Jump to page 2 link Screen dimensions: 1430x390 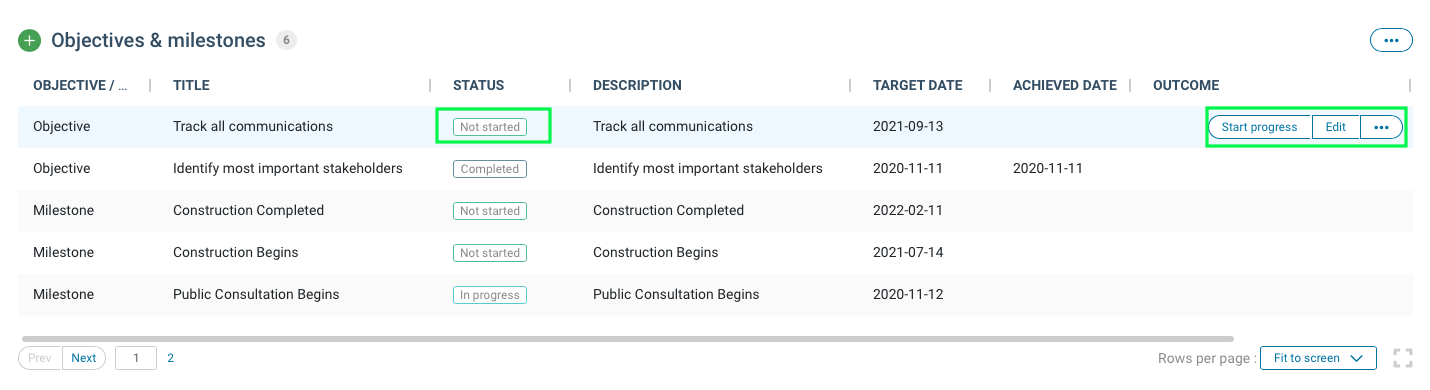[x=171, y=358]
